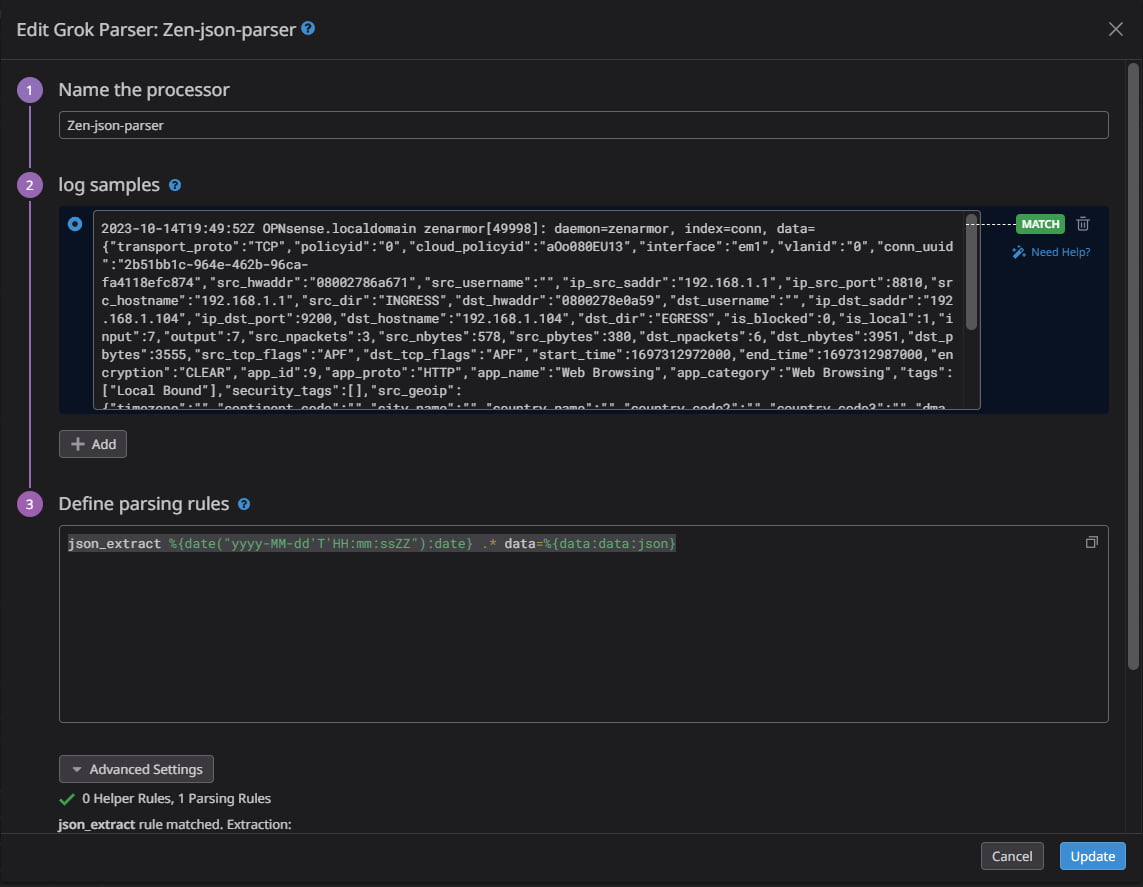The image size is (1143, 887).
Task: Click the green MATCH badge
Action: click(1040, 224)
